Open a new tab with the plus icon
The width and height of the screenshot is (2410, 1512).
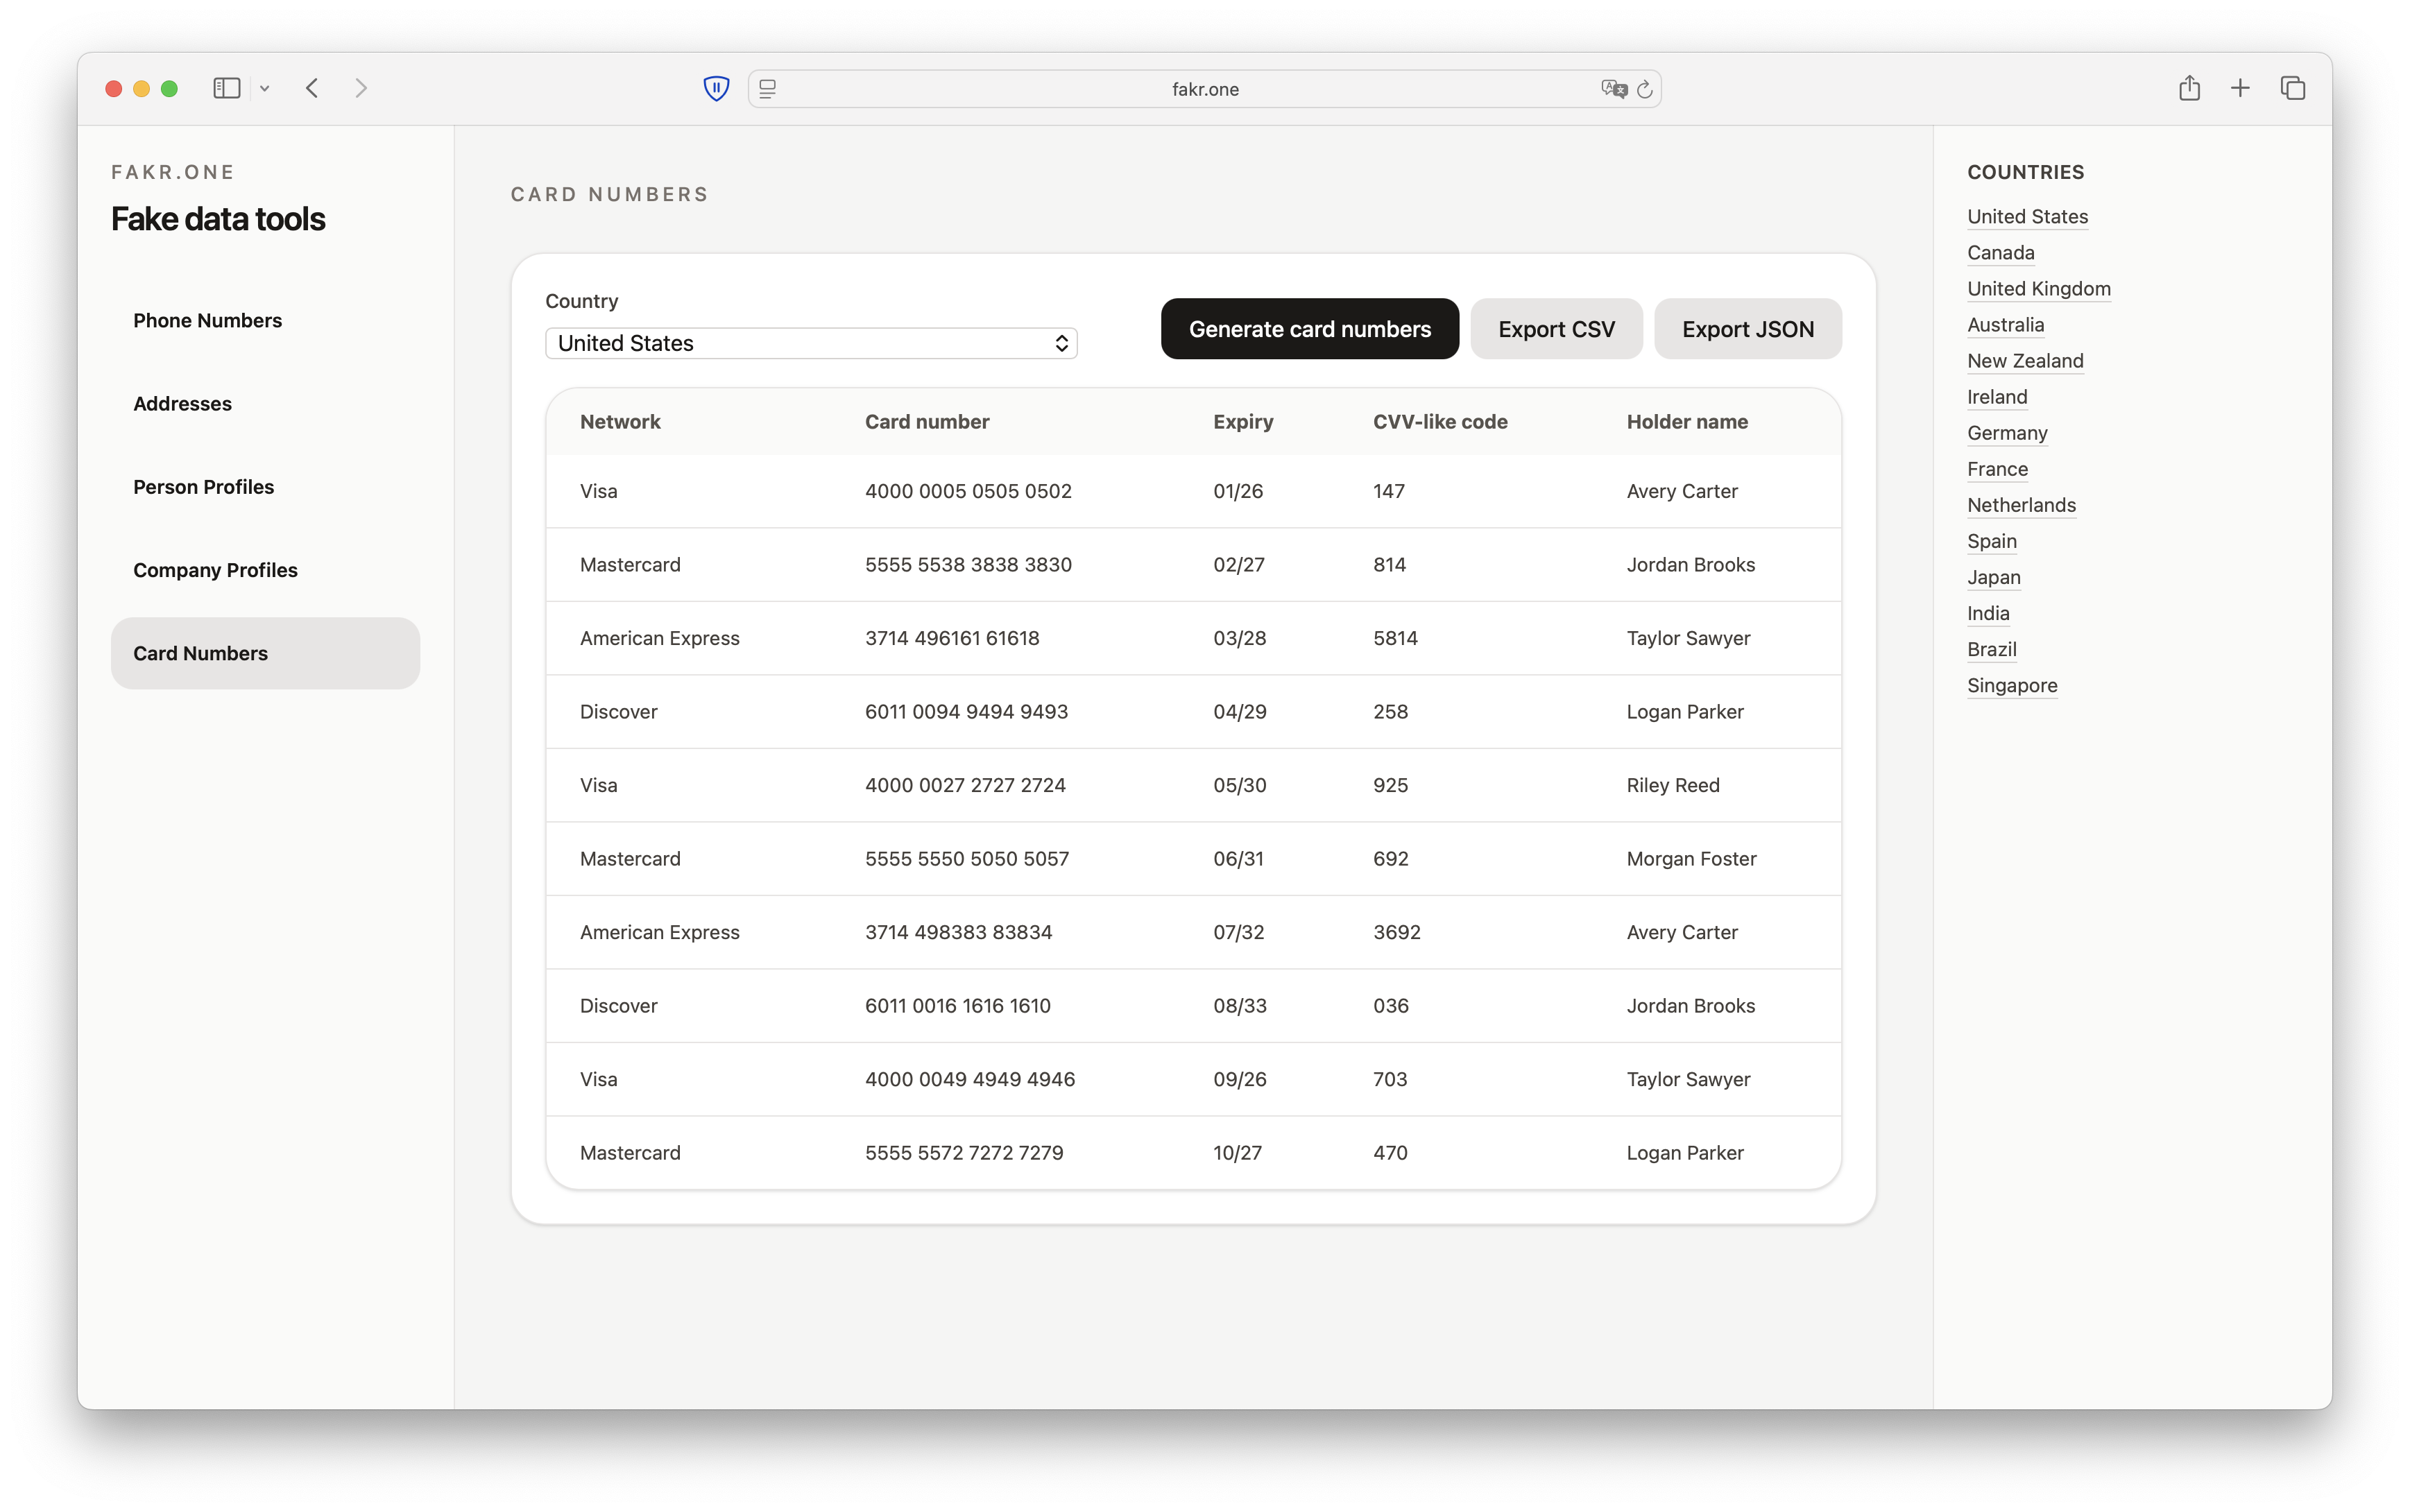[2240, 89]
